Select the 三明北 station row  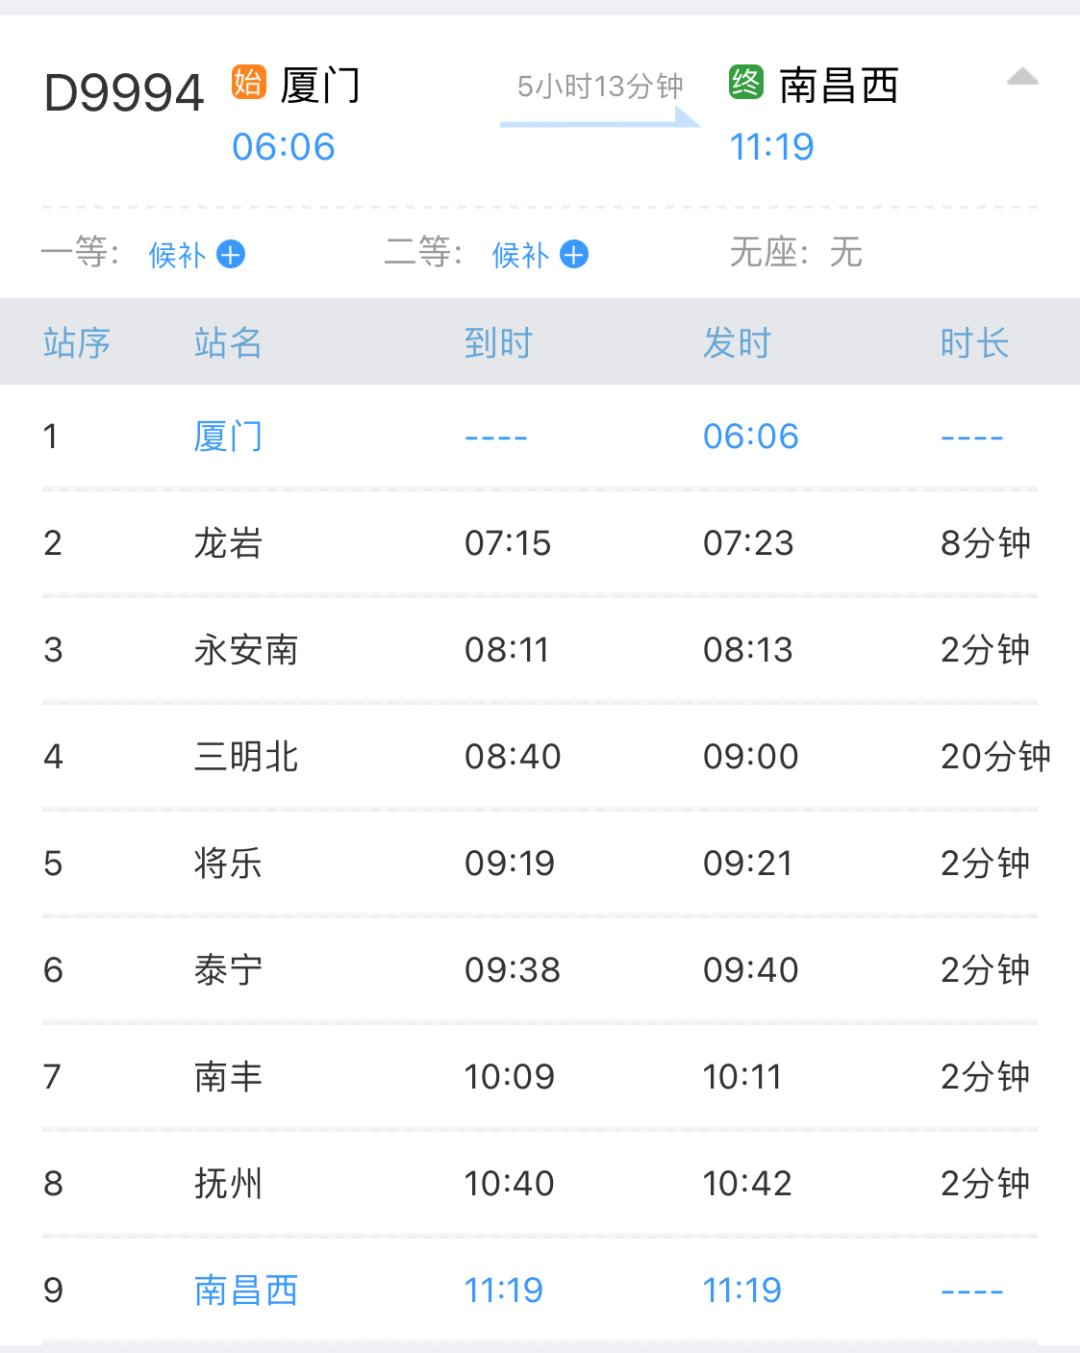246,757
